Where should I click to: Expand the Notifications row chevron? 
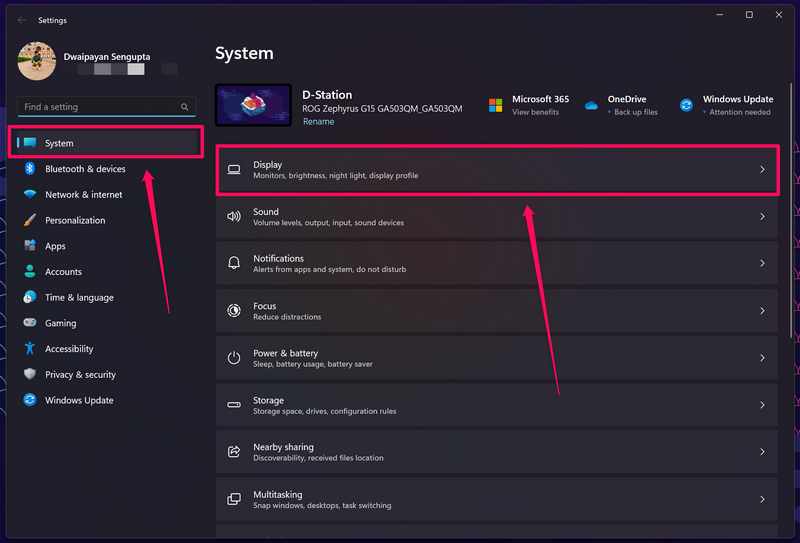[x=762, y=264]
